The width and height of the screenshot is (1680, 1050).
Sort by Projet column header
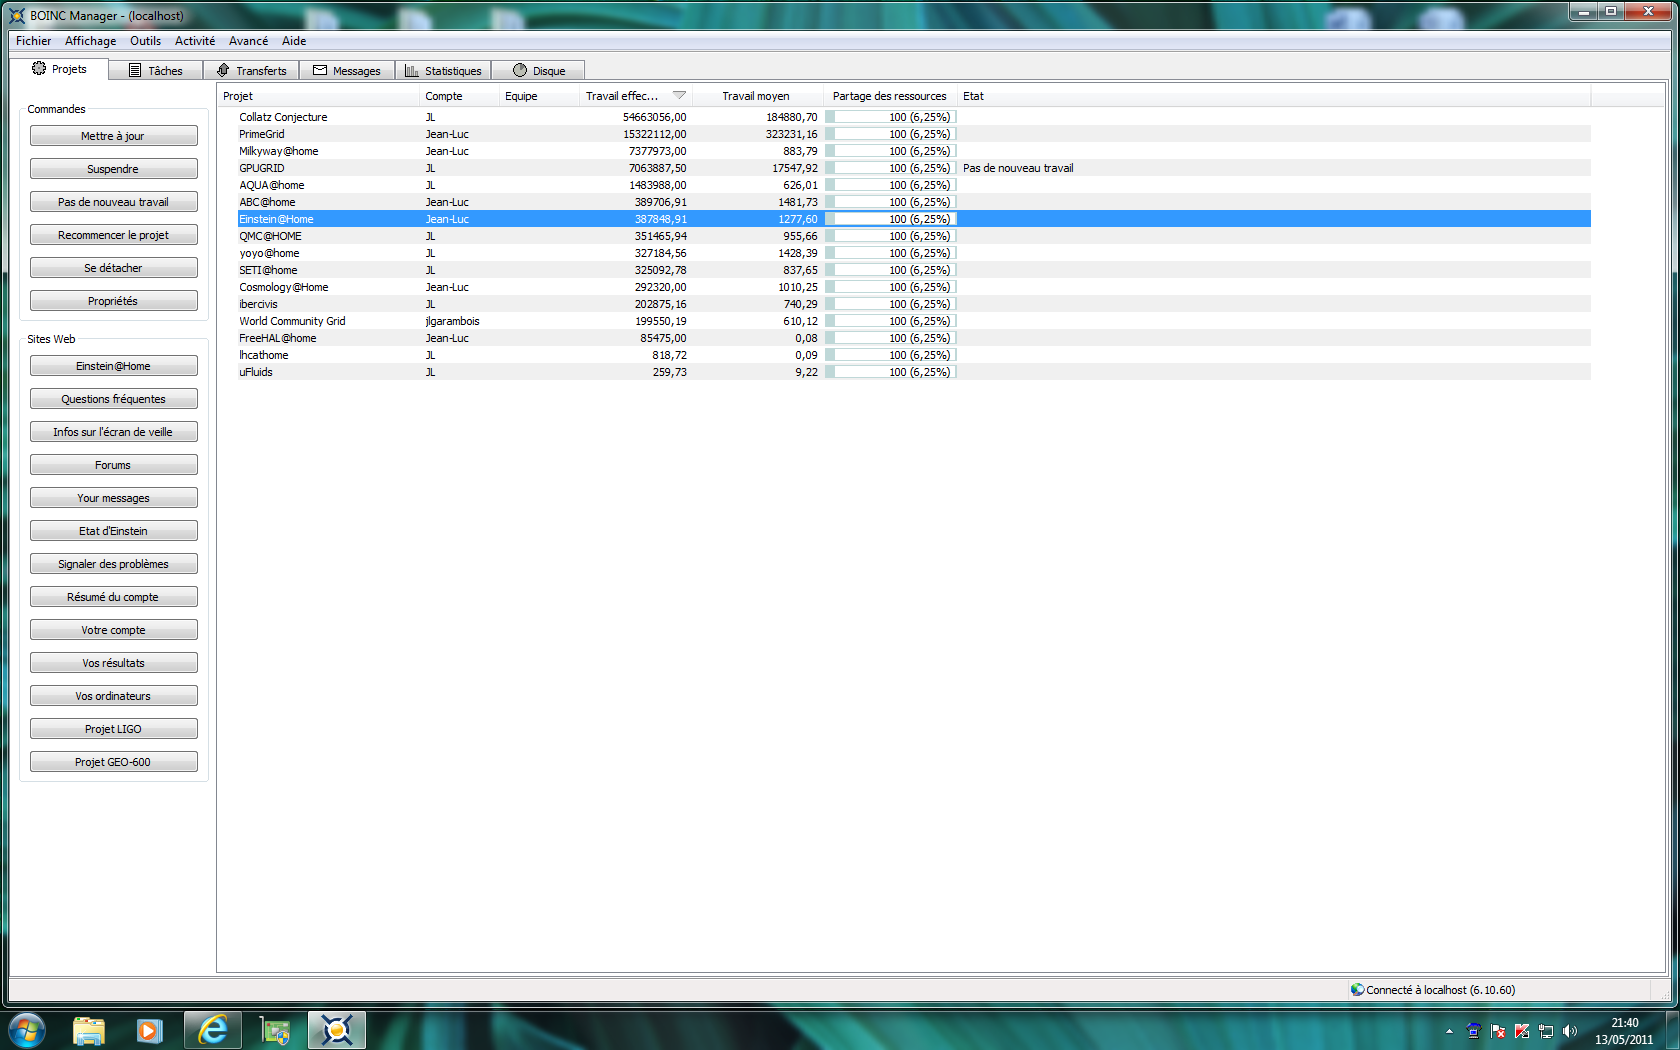click(x=318, y=96)
